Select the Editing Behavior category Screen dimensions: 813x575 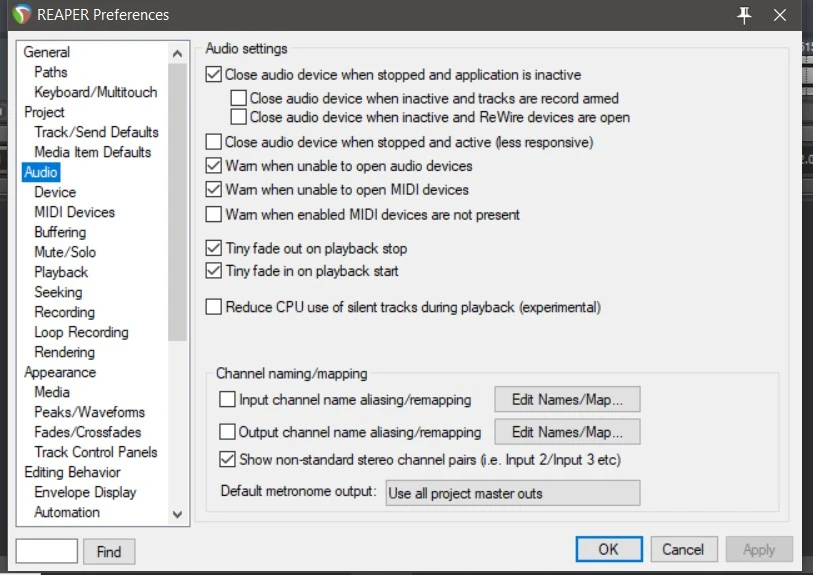(x=73, y=472)
